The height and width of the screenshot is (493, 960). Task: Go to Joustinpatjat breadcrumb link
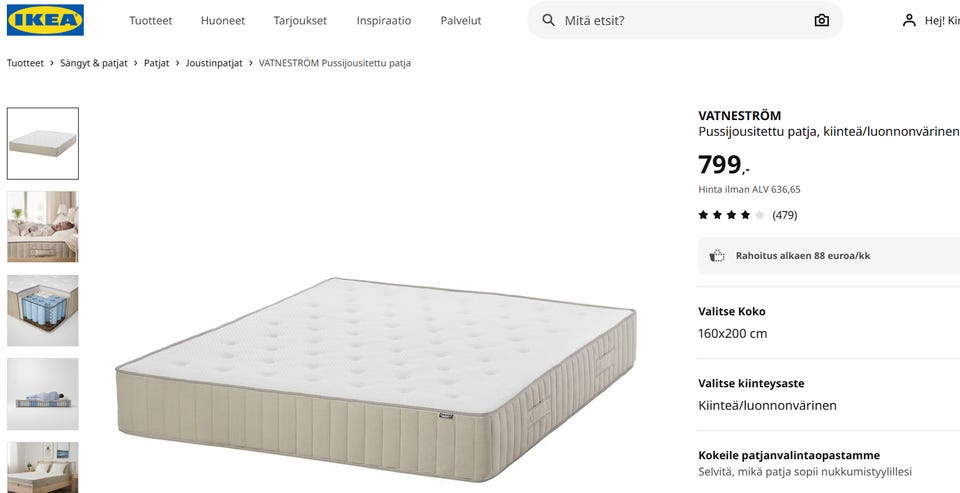[214, 63]
